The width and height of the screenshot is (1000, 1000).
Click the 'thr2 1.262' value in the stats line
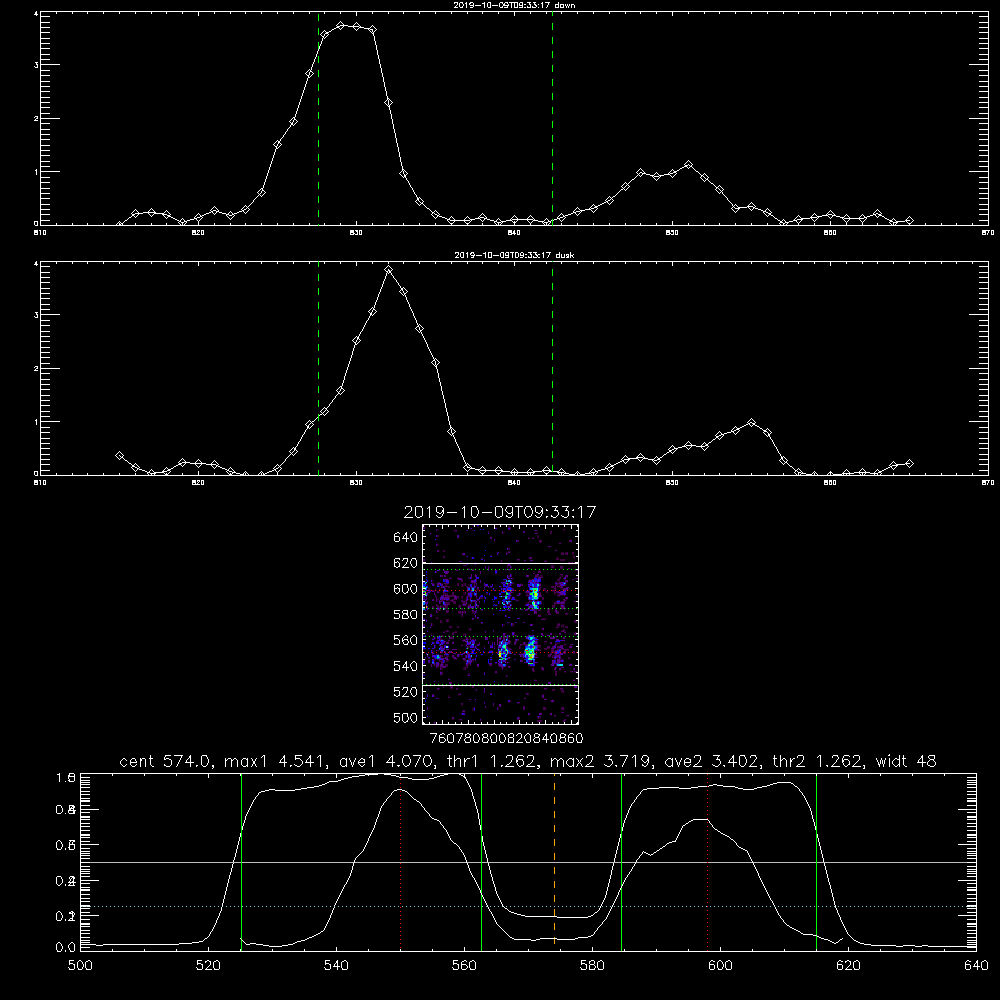tap(818, 761)
